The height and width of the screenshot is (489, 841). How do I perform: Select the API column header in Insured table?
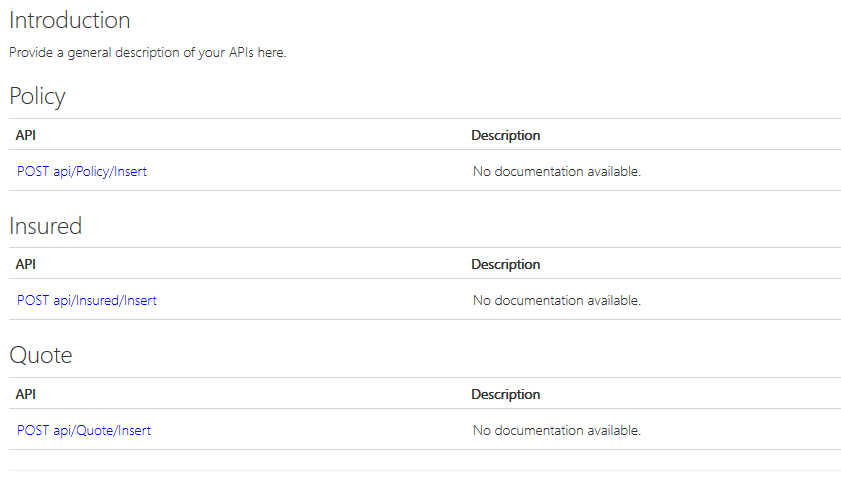click(26, 264)
